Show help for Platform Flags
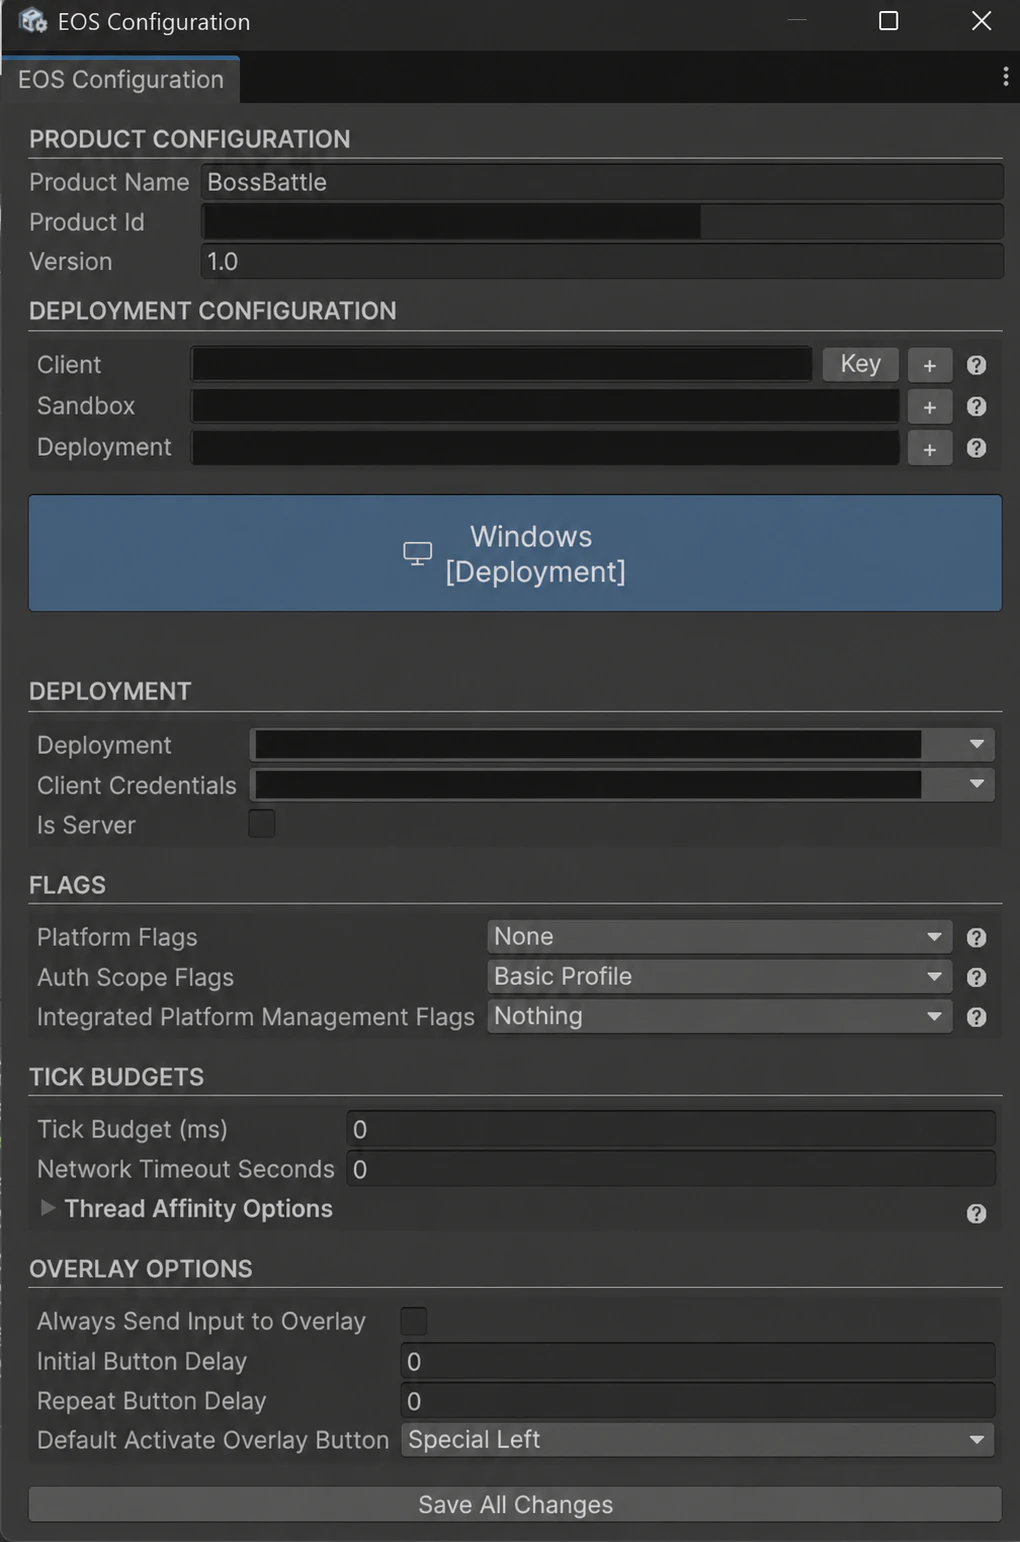This screenshot has height=1542, width=1020. 976,937
